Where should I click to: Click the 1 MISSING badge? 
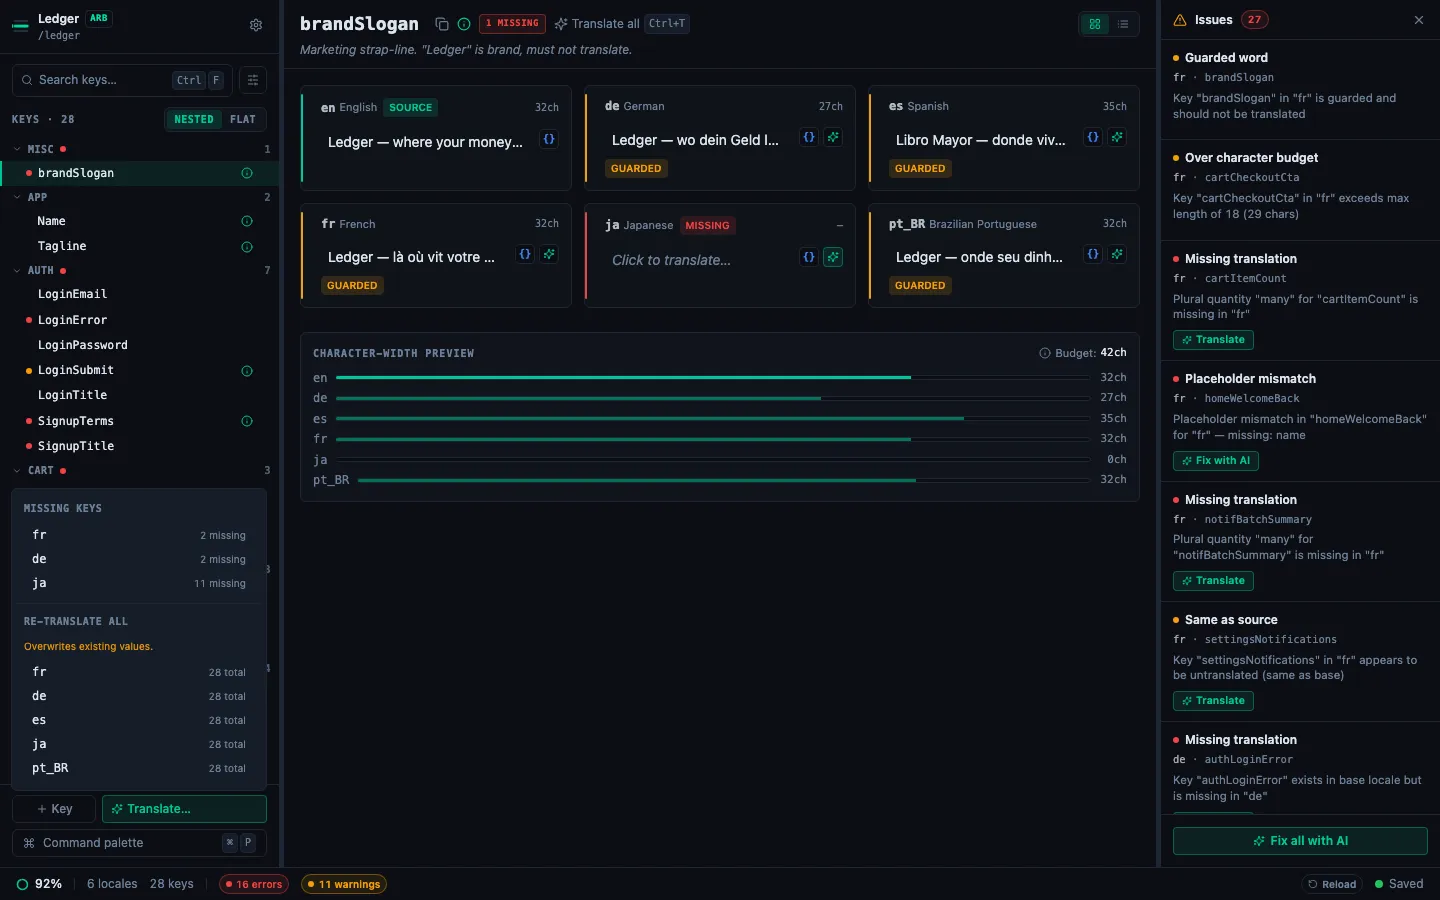tap(512, 23)
